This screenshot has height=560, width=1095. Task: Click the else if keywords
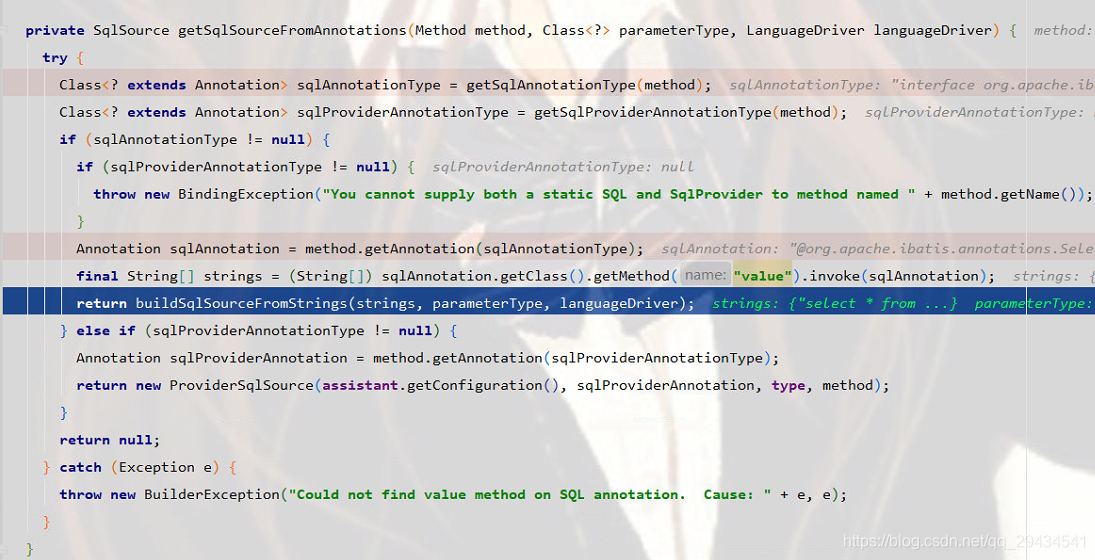[105, 330]
